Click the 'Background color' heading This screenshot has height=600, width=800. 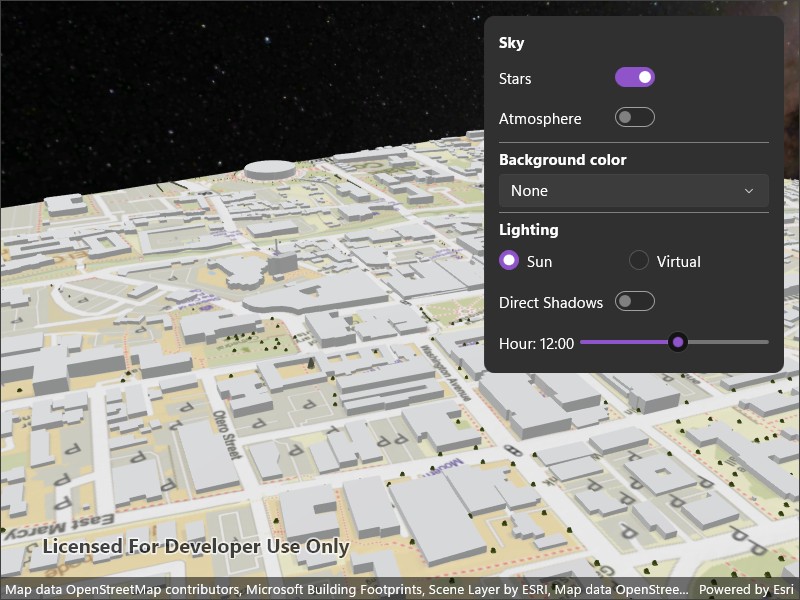click(563, 160)
